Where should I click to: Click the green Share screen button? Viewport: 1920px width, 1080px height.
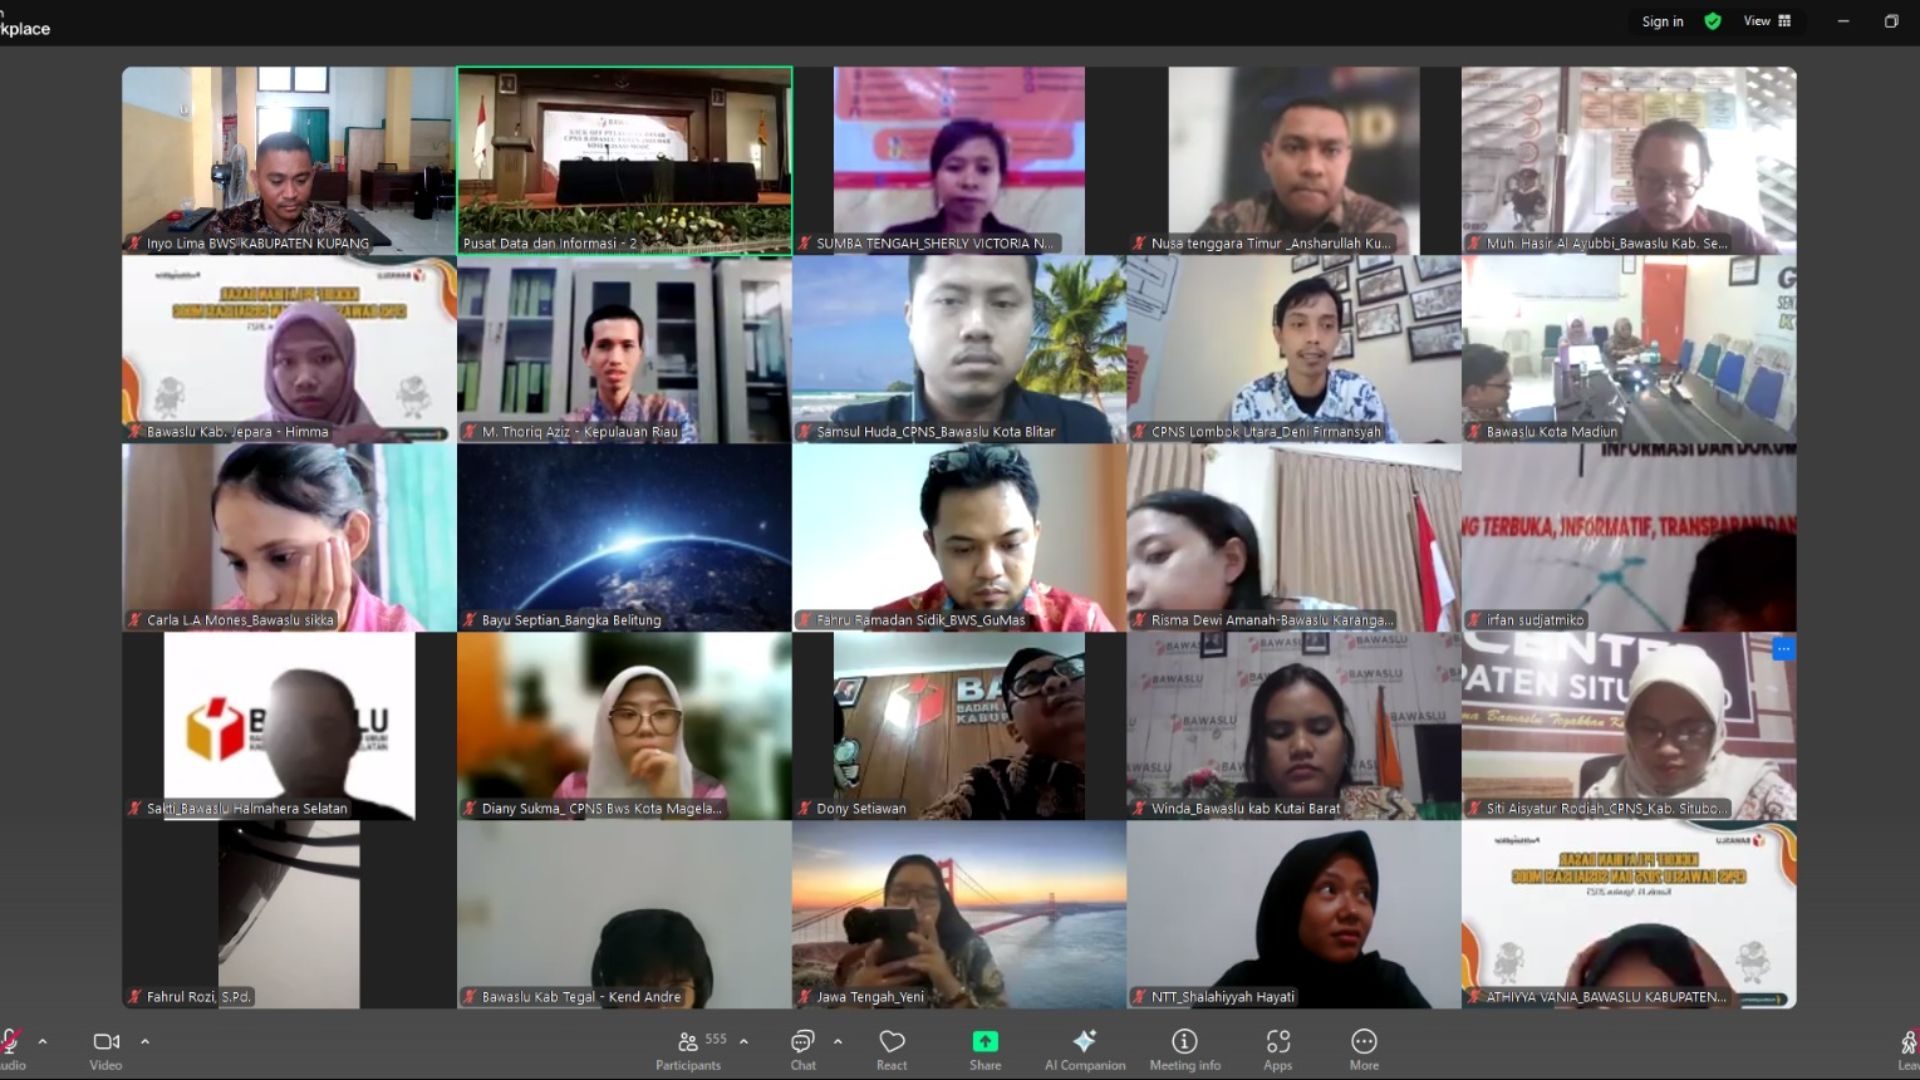(x=985, y=1050)
